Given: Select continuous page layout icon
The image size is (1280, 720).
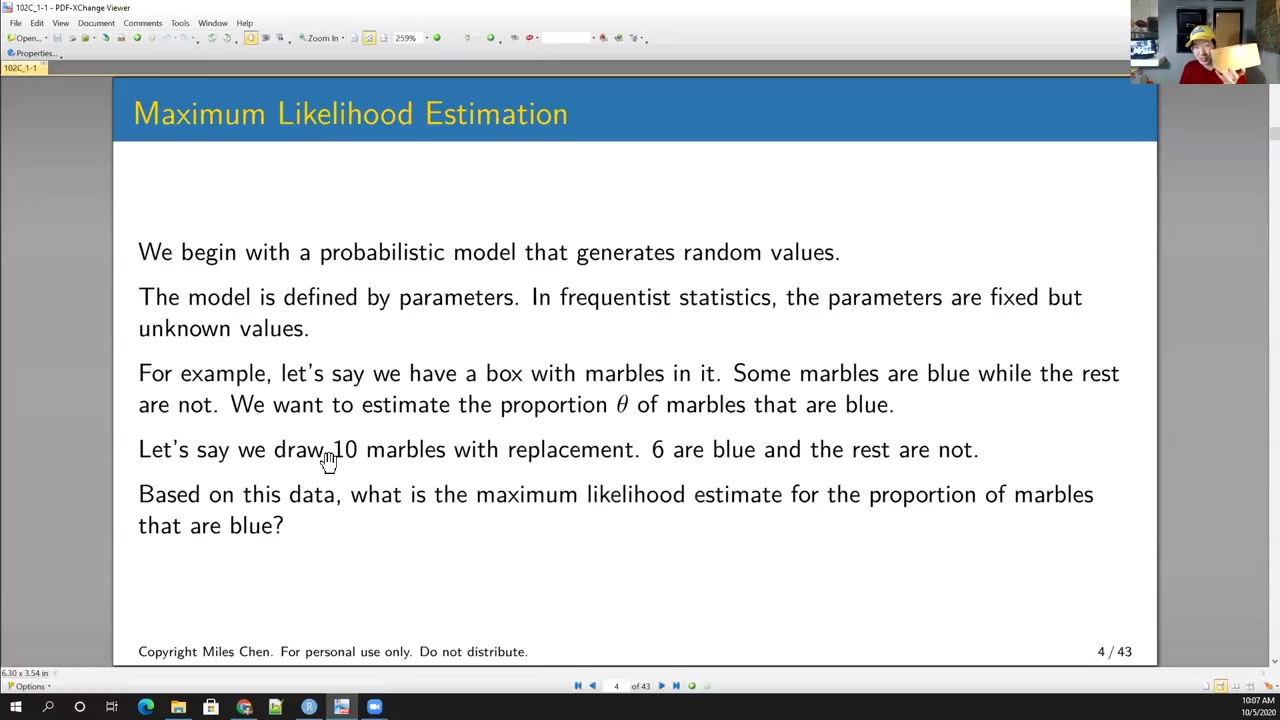Looking at the screenshot, I should (1220, 686).
